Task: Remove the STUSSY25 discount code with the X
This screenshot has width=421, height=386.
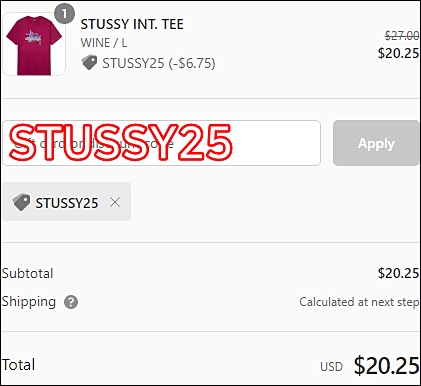Action: point(115,202)
